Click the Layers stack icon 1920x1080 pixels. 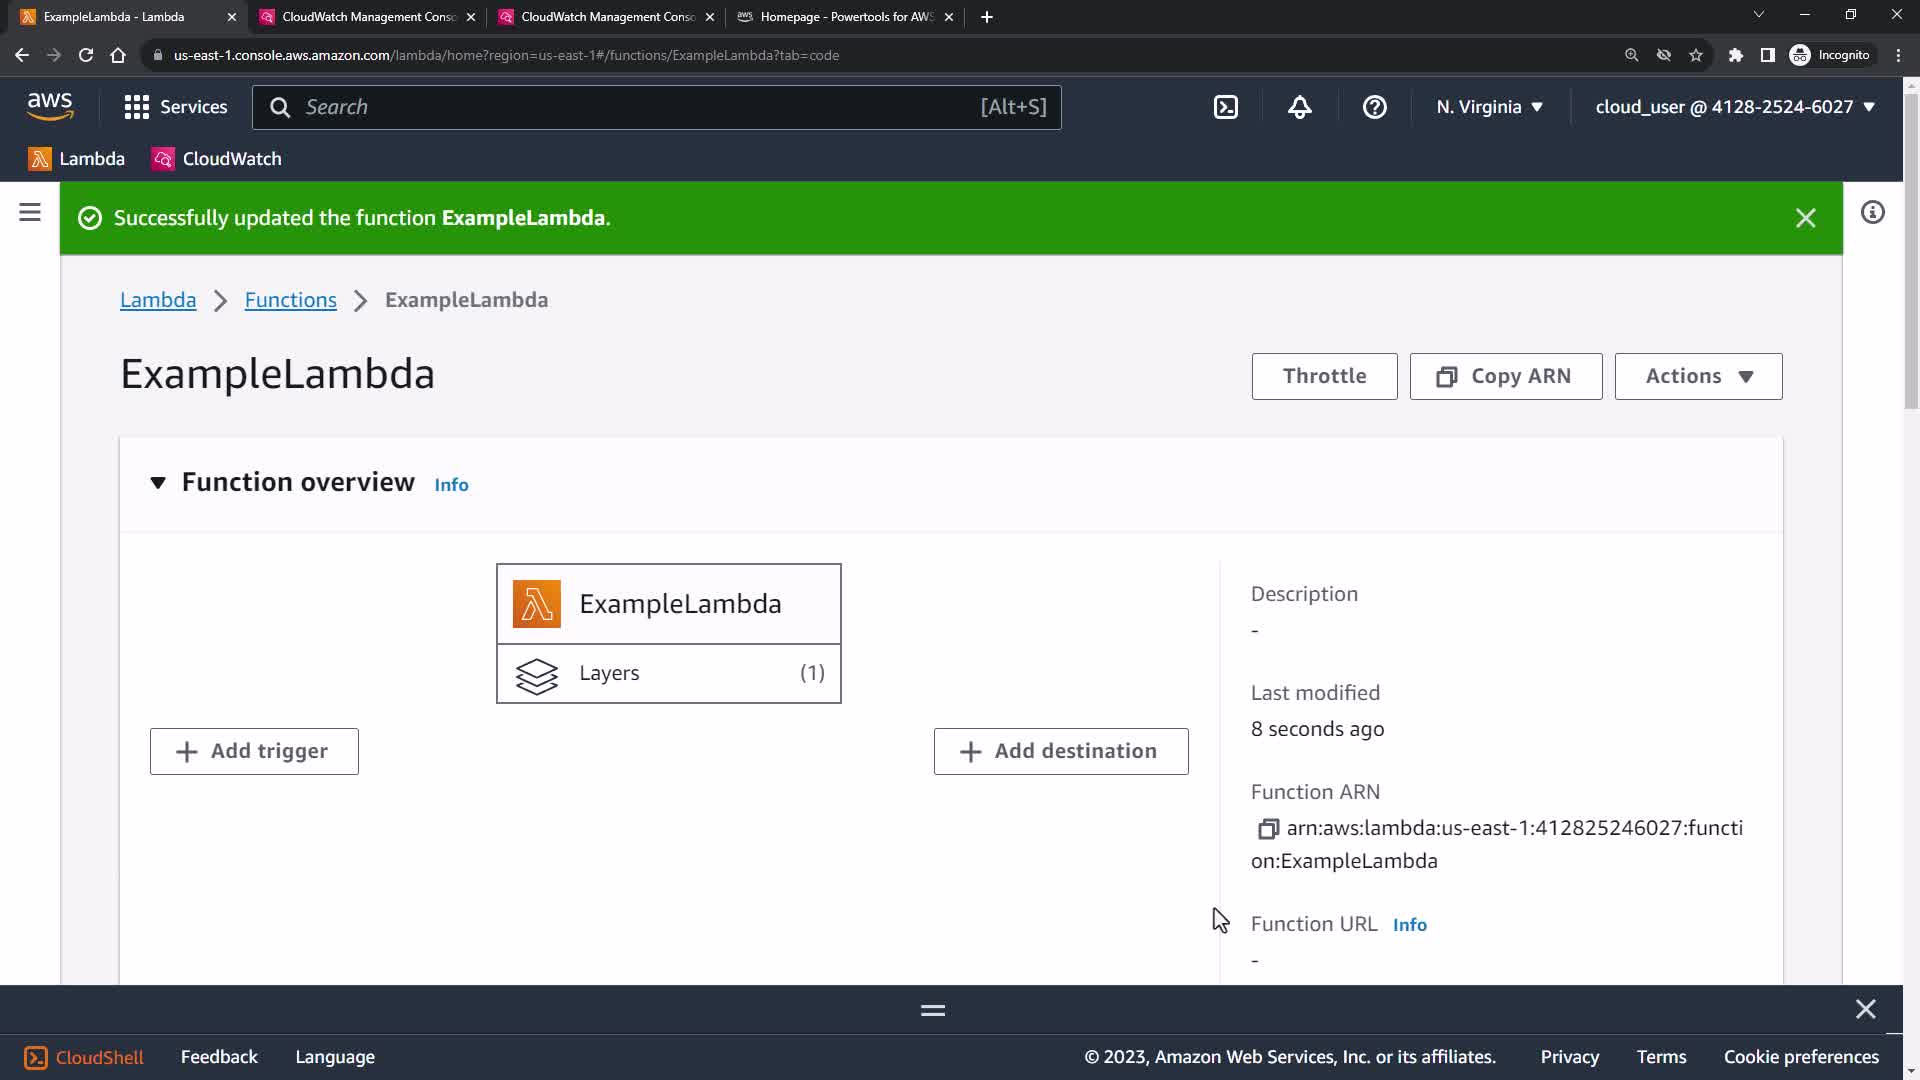click(537, 675)
